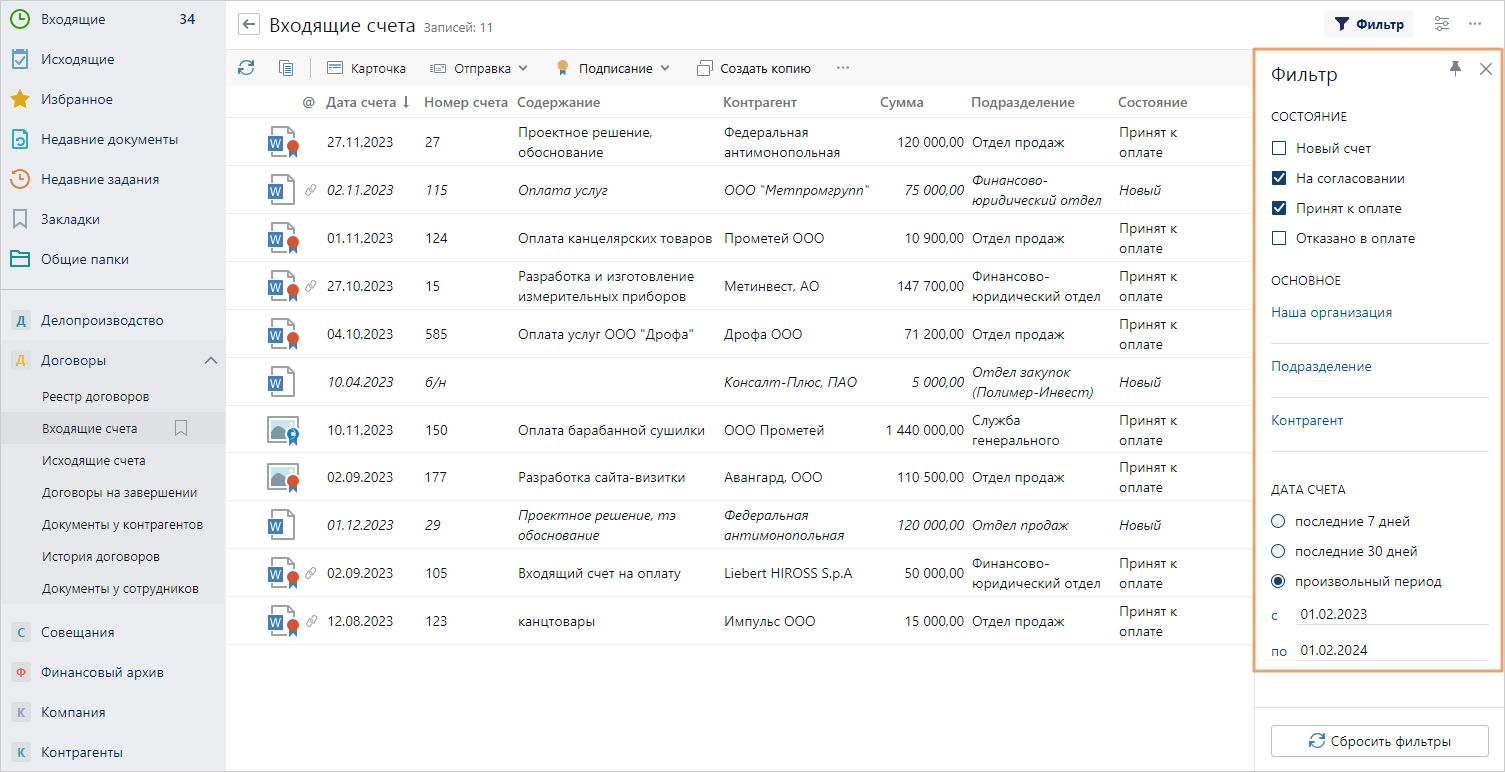1505x772 pixels.
Task: Collapse the Договоры section
Action: coord(210,360)
